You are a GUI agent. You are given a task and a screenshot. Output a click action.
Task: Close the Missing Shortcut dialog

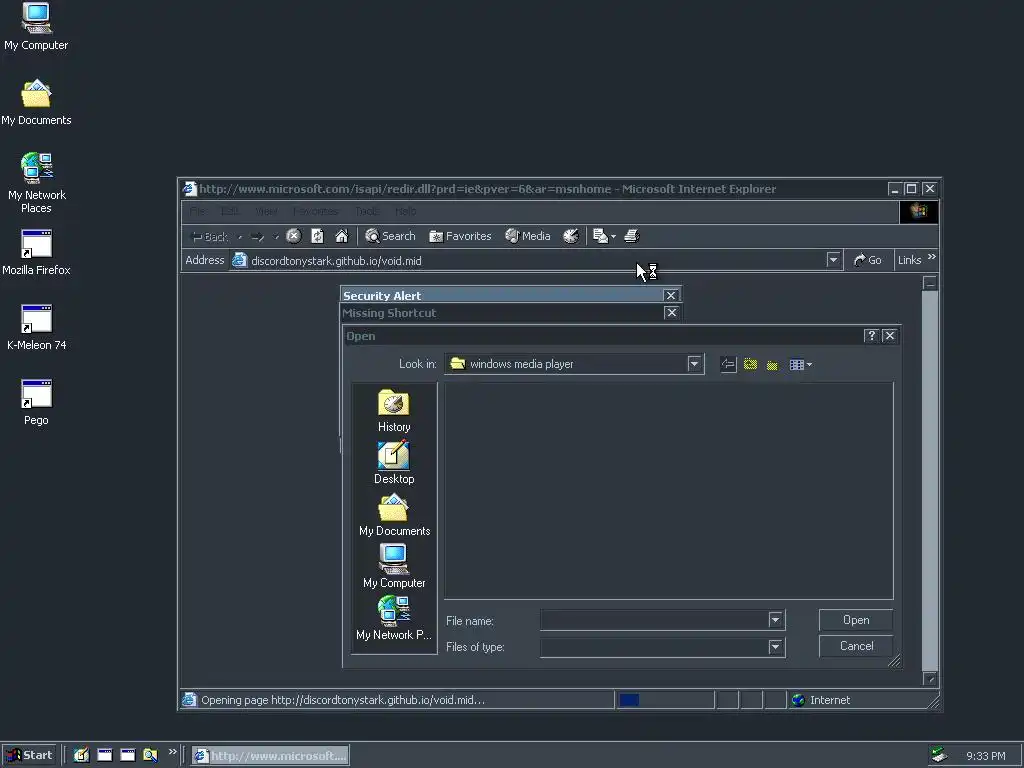[x=671, y=312]
